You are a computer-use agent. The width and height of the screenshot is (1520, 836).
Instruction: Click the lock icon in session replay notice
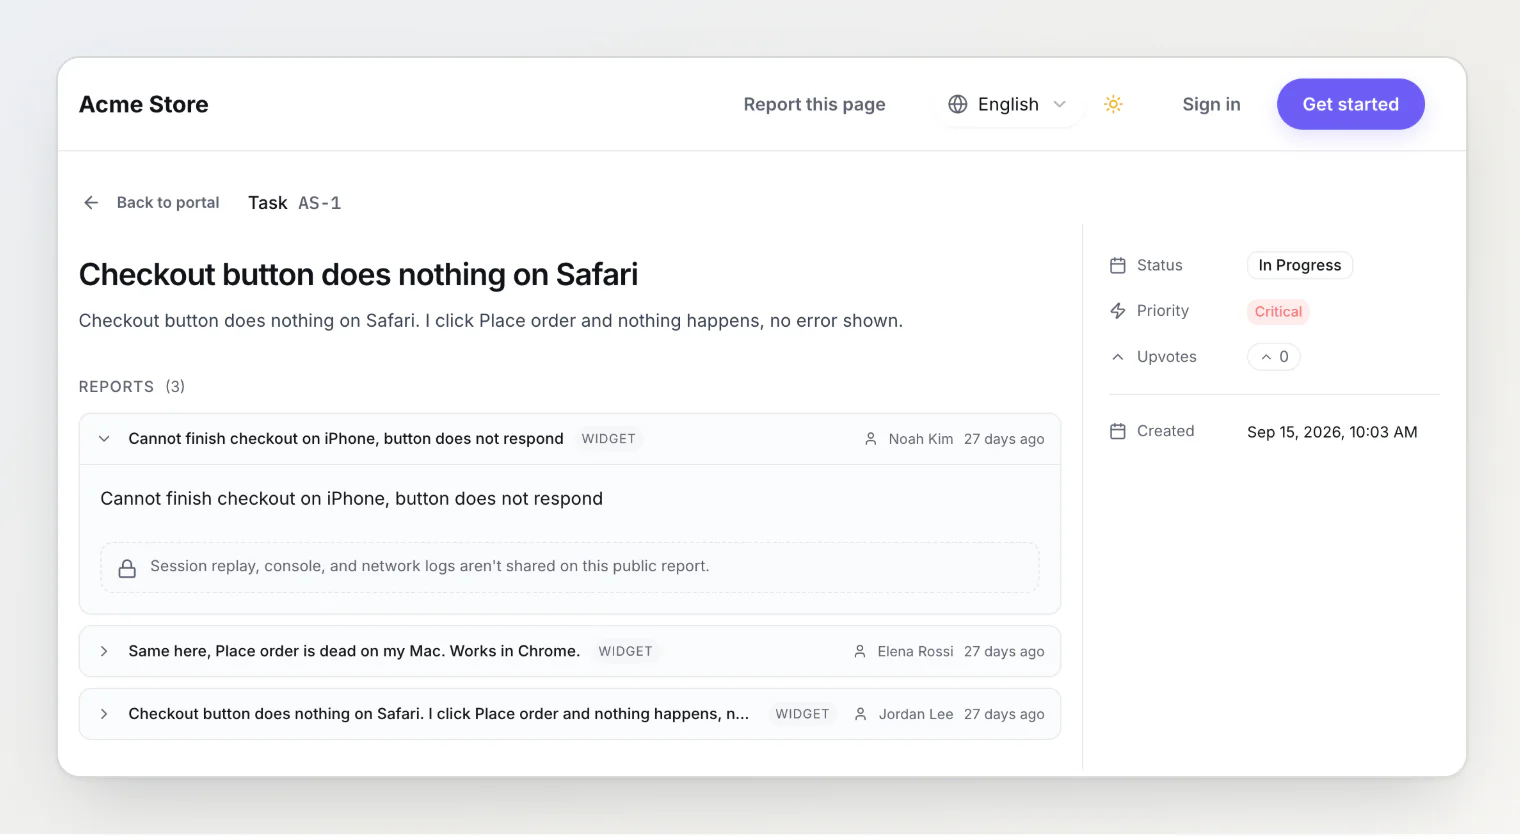127,568
